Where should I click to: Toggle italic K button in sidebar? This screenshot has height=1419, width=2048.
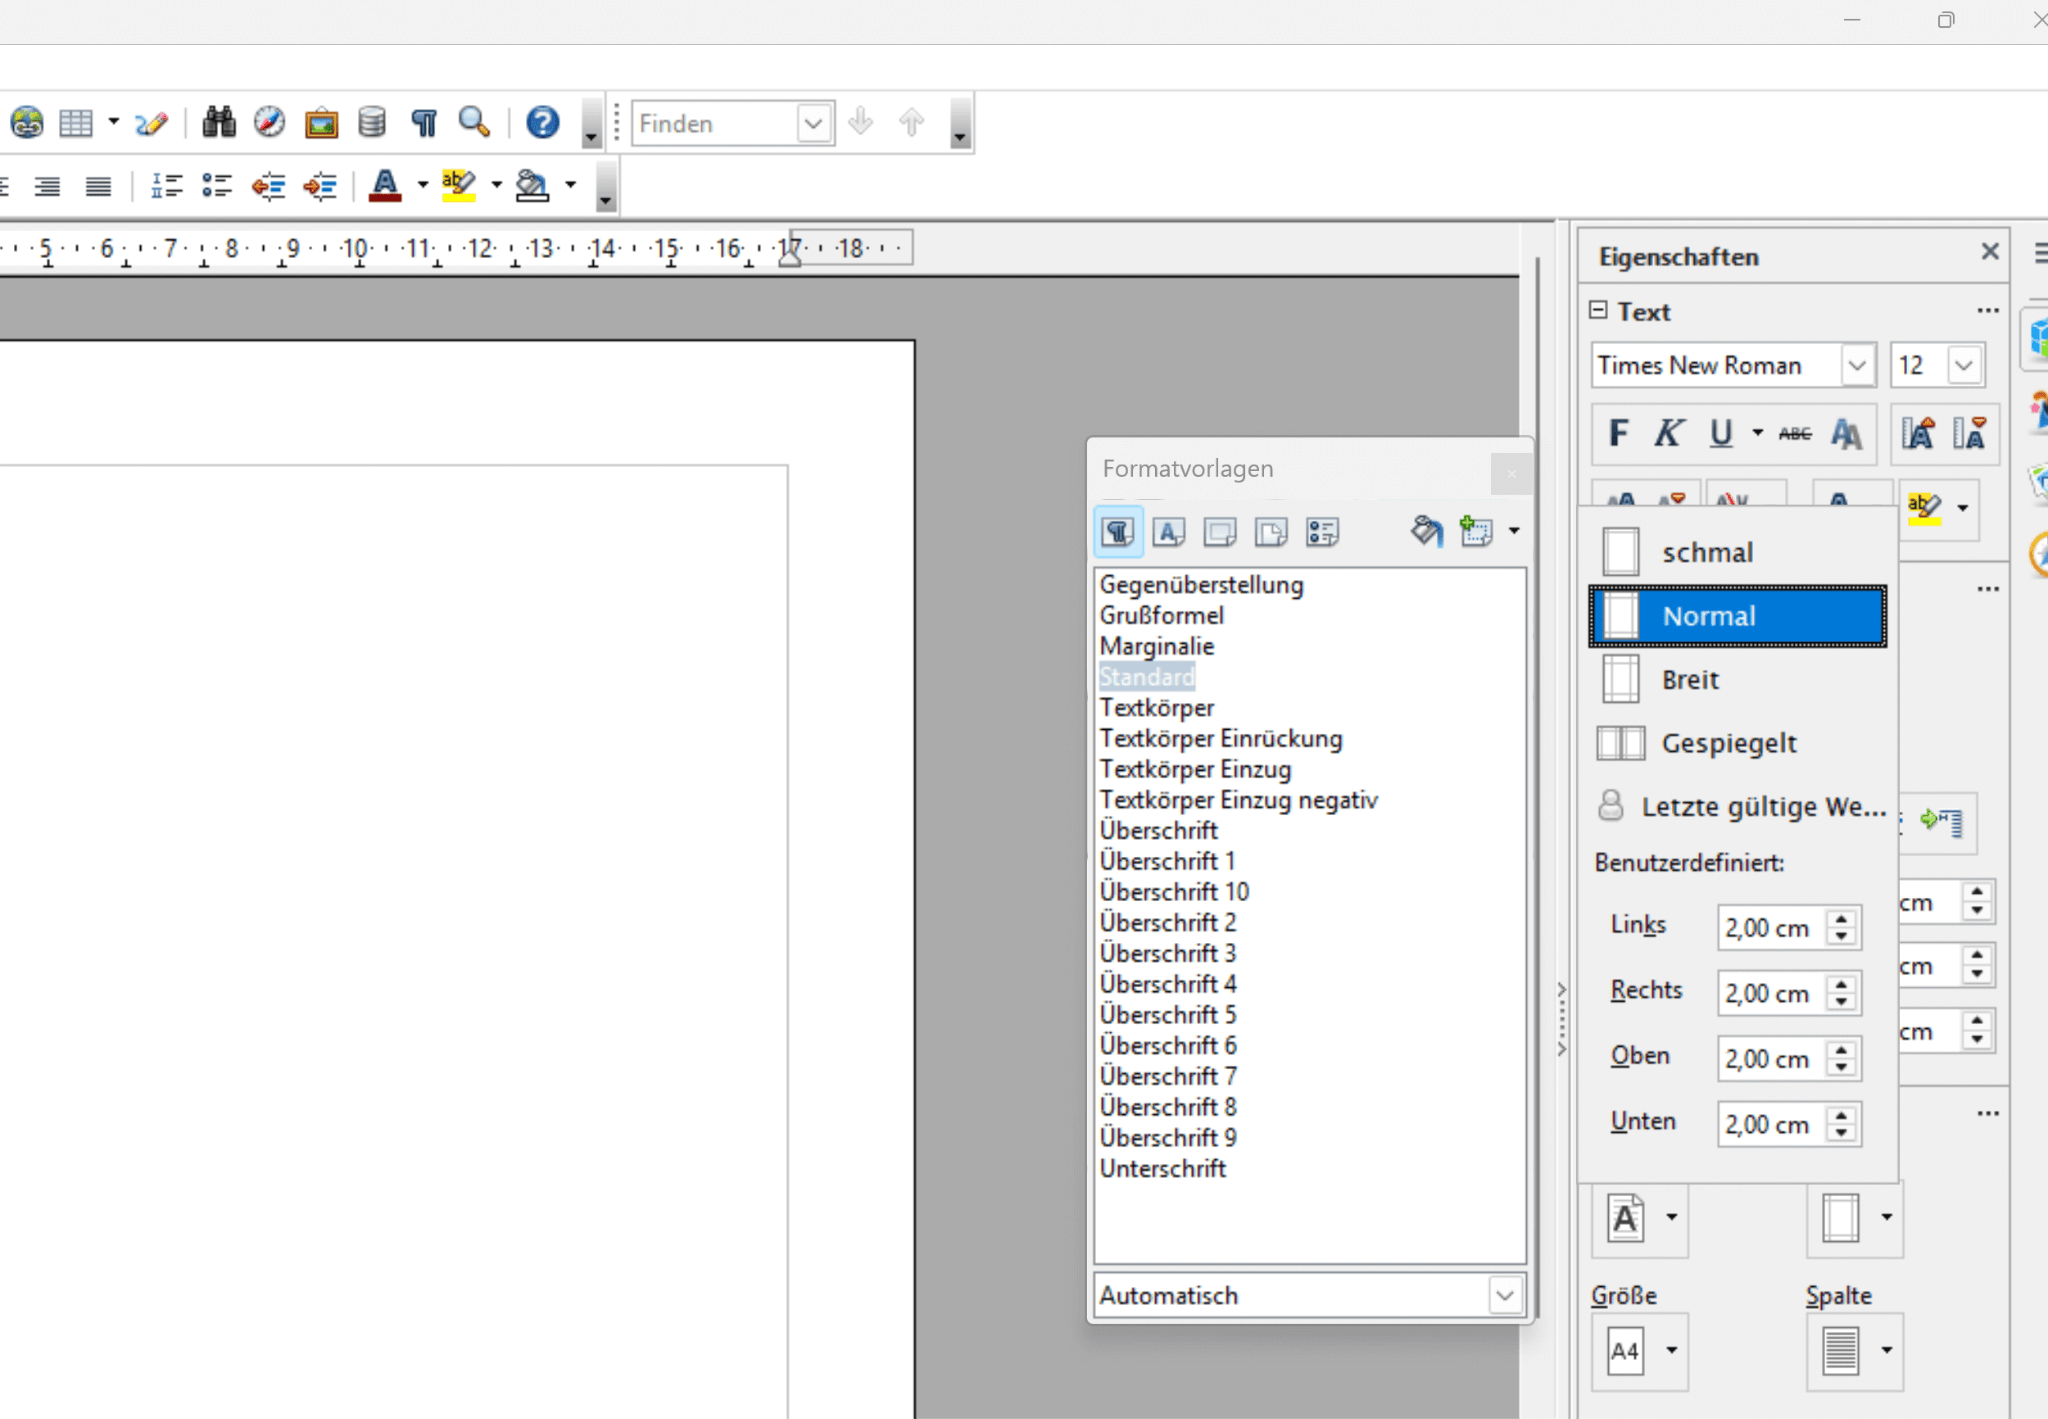(1667, 434)
